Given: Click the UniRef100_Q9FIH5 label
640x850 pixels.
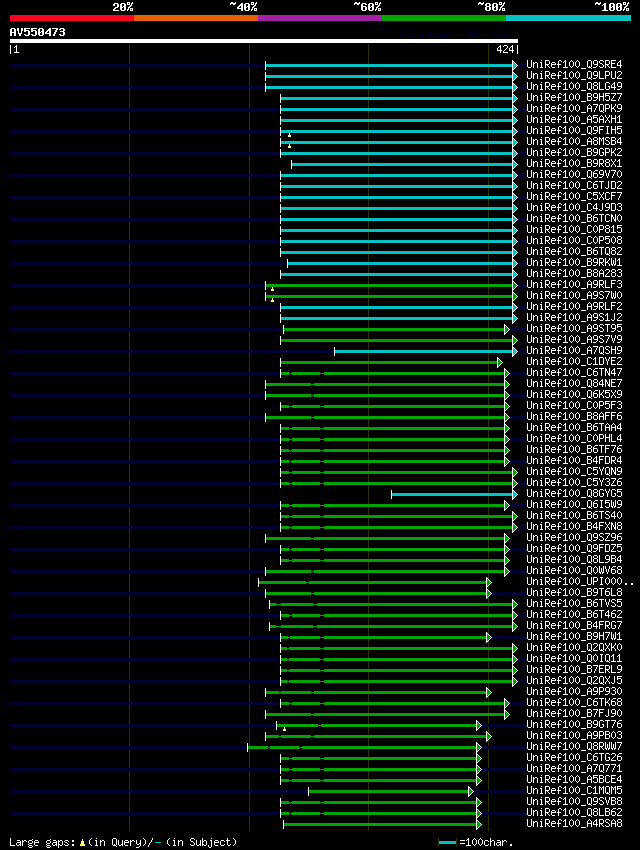Looking at the screenshot, I should click(574, 131).
